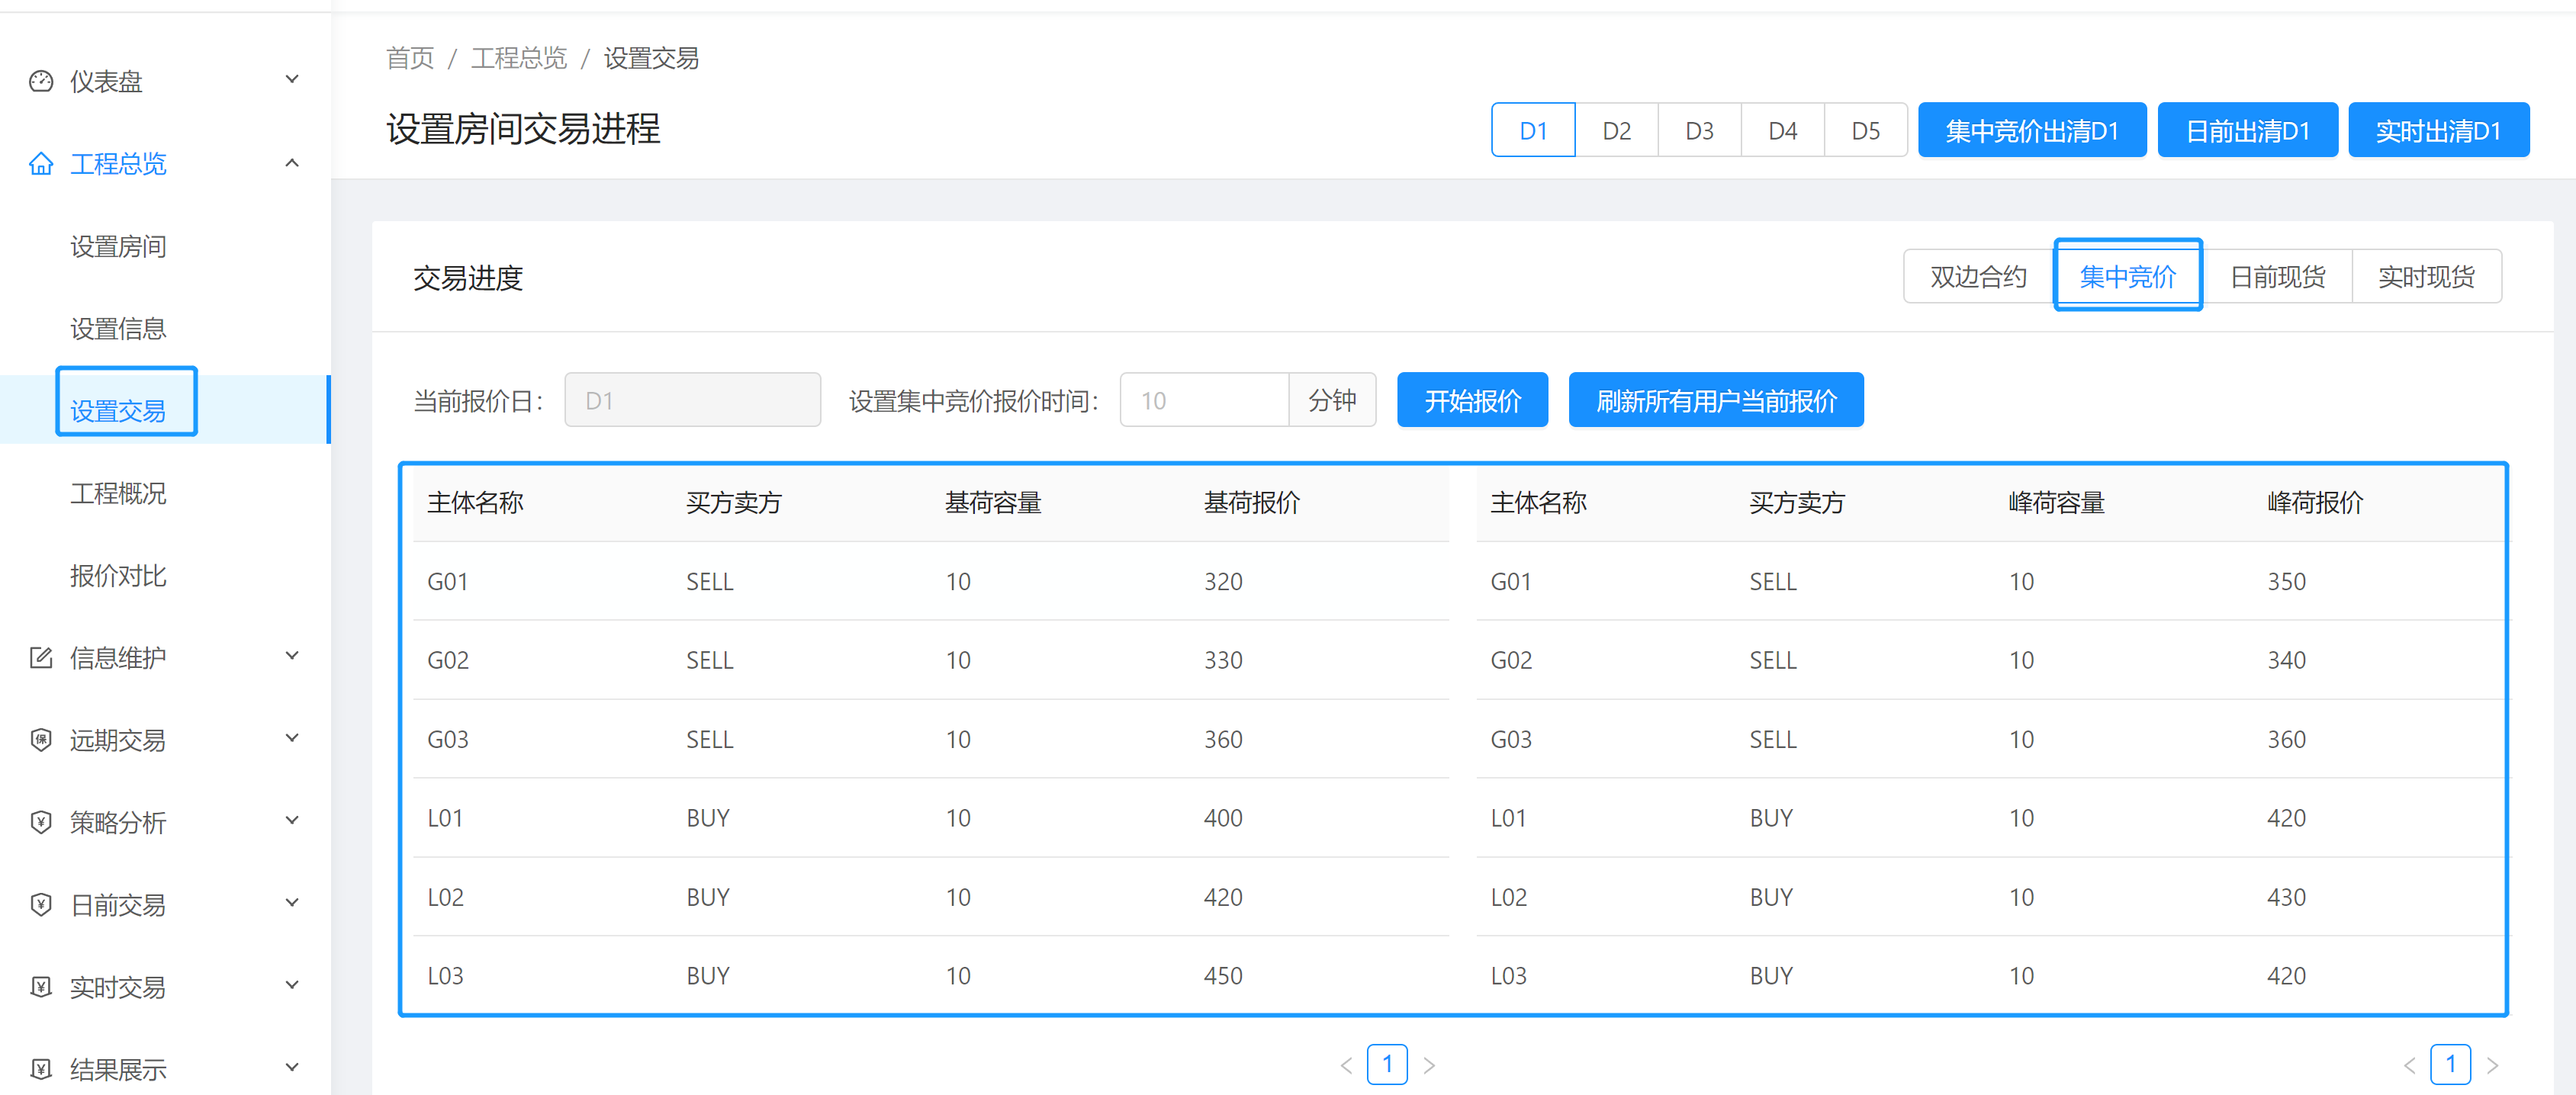Follow the 工程总览 breadcrumb link
The height and width of the screenshot is (1095, 2576).
pyautogui.click(x=518, y=58)
